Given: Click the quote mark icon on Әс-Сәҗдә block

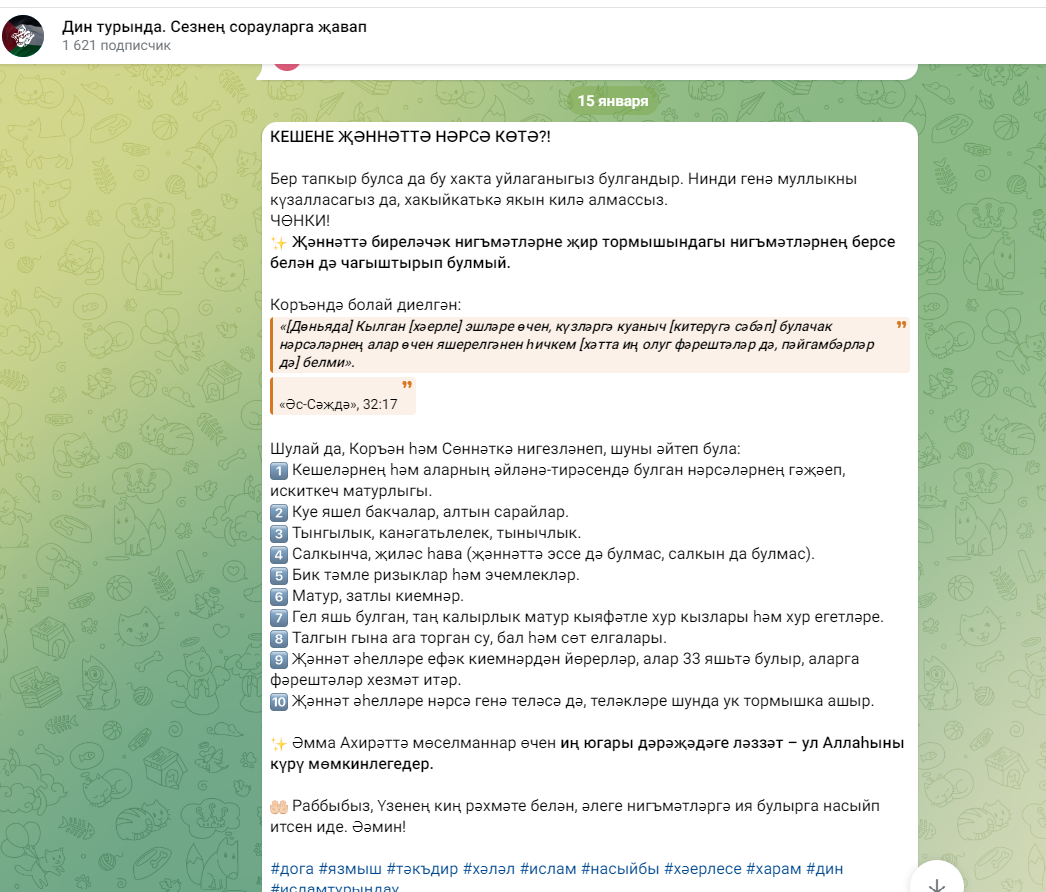Looking at the screenshot, I should (x=407, y=385).
